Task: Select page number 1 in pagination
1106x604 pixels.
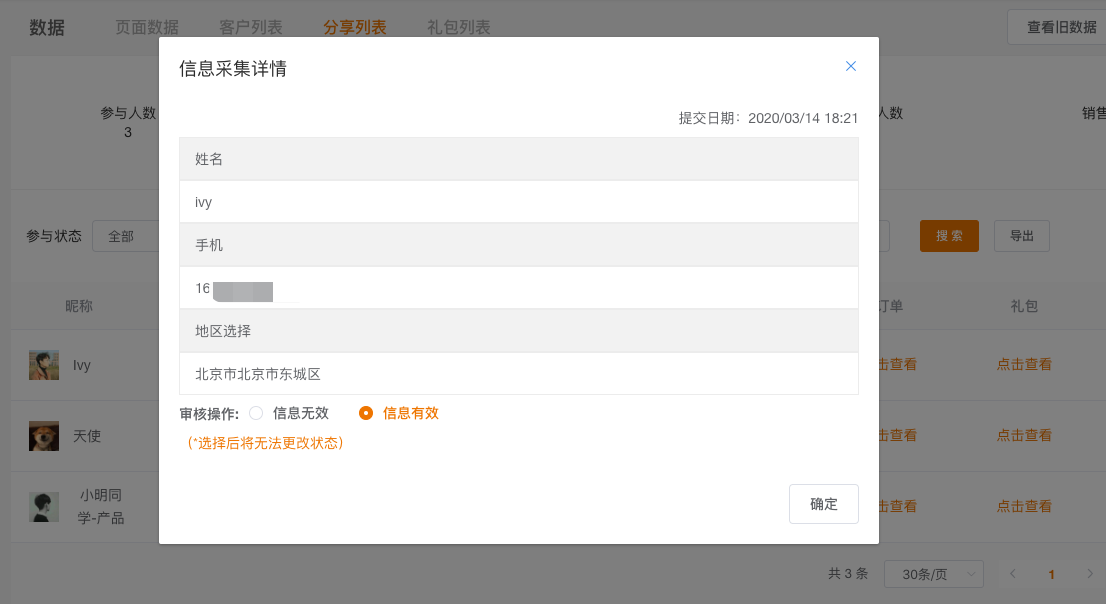Action: point(1051,574)
